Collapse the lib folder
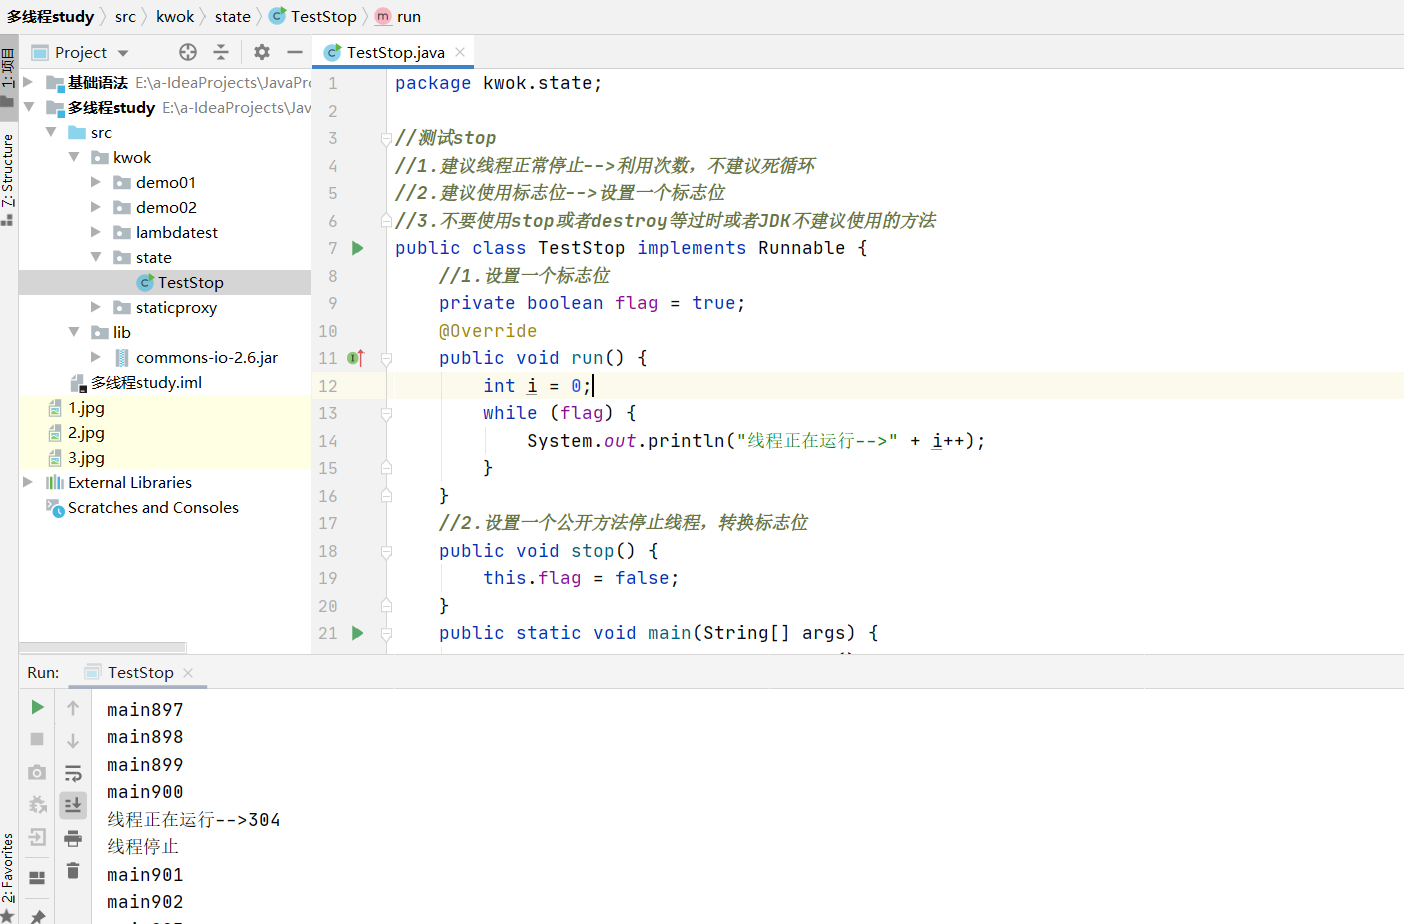Viewport: 1404px width, 924px height. [x=74, y=332]
